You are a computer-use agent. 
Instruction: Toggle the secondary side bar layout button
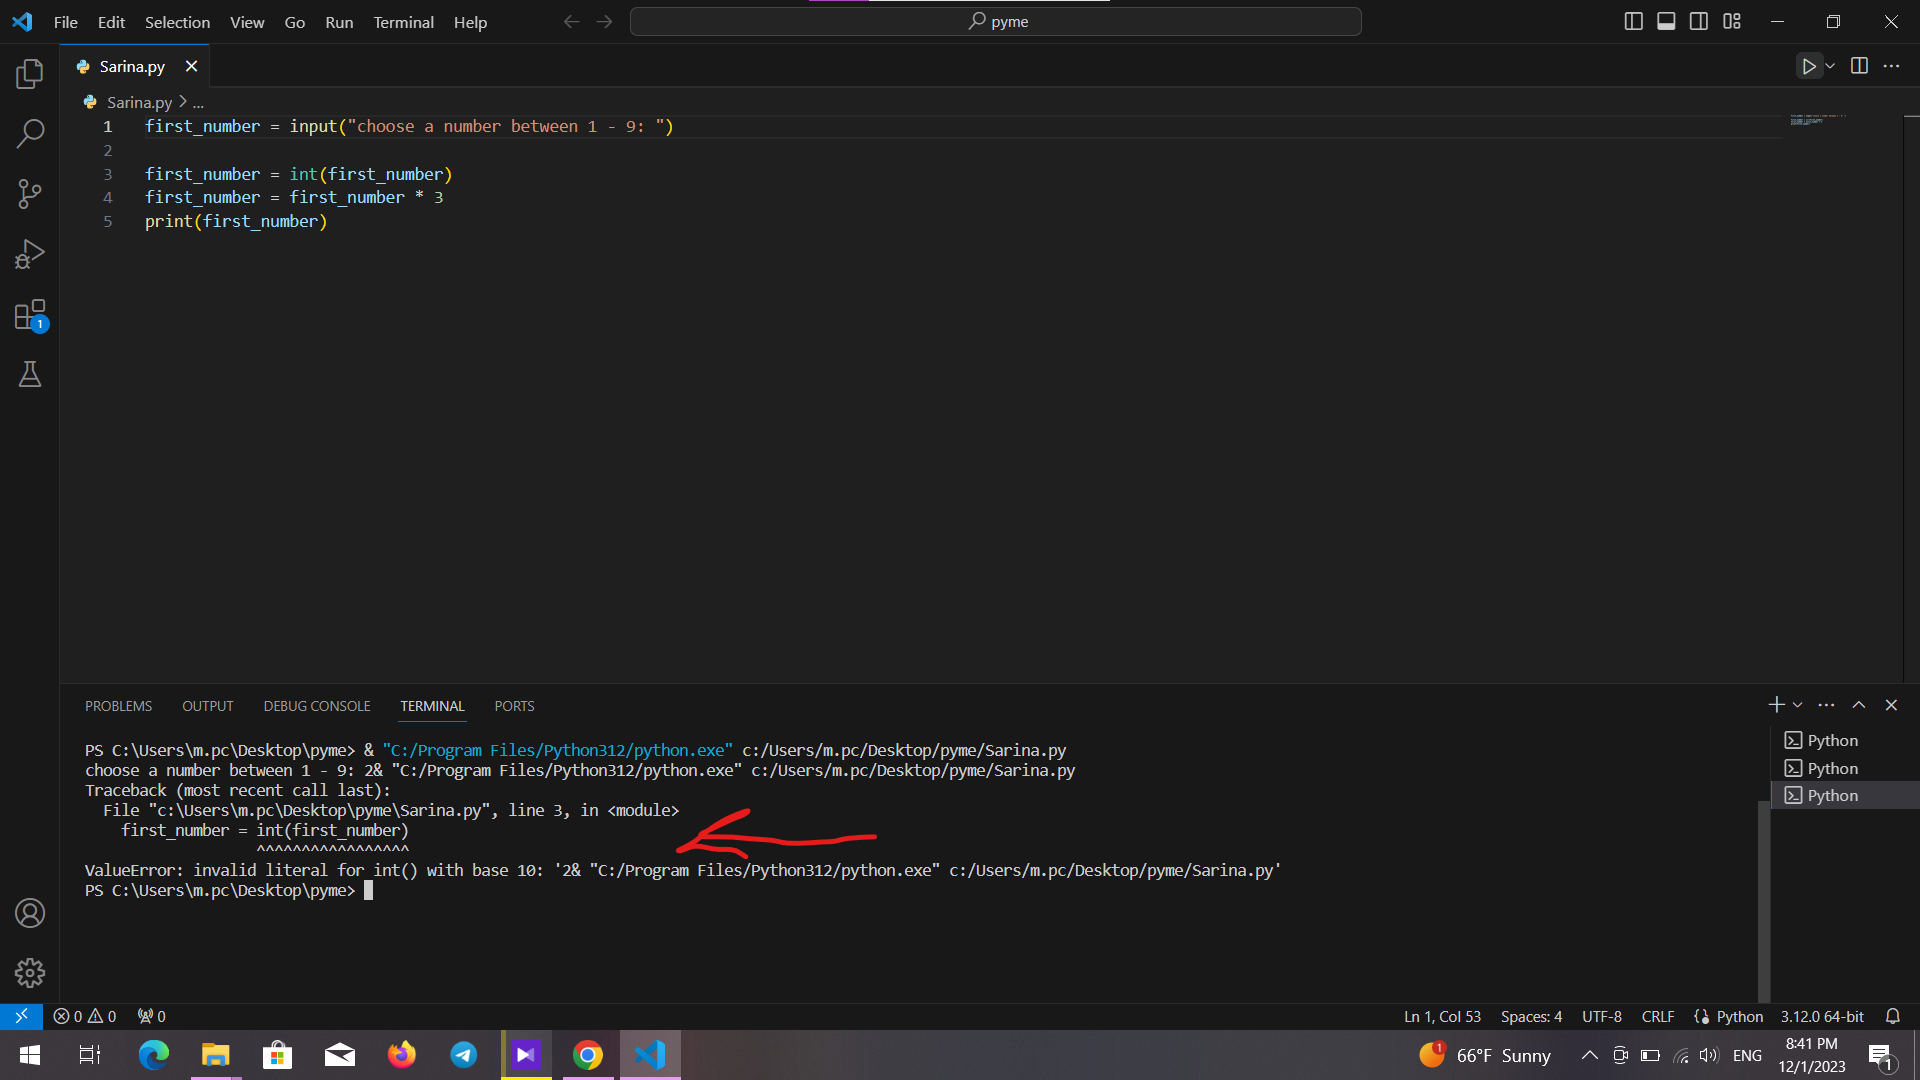tap(1699, 21)
